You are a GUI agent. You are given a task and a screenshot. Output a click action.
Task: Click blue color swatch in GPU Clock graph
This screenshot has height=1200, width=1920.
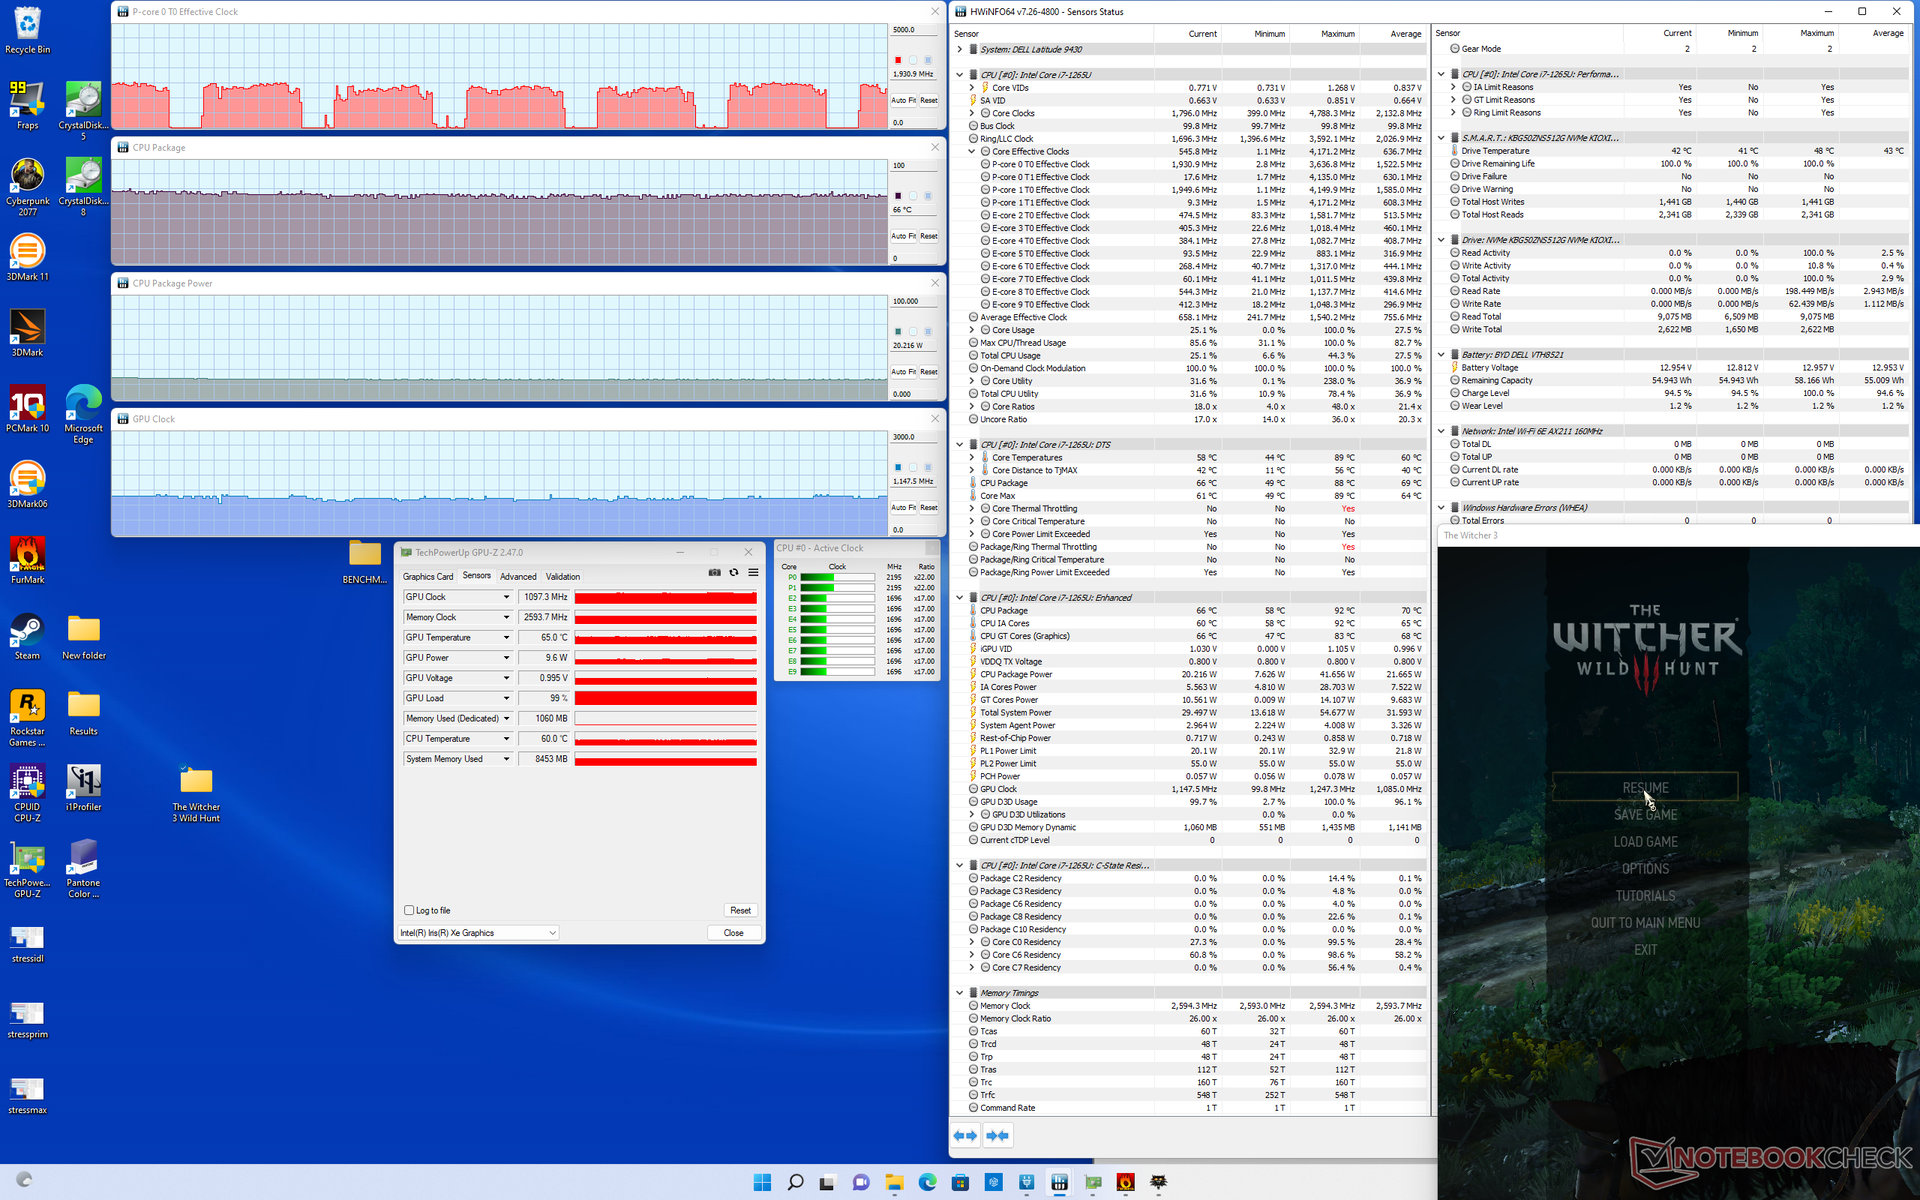tap(898, 467)
